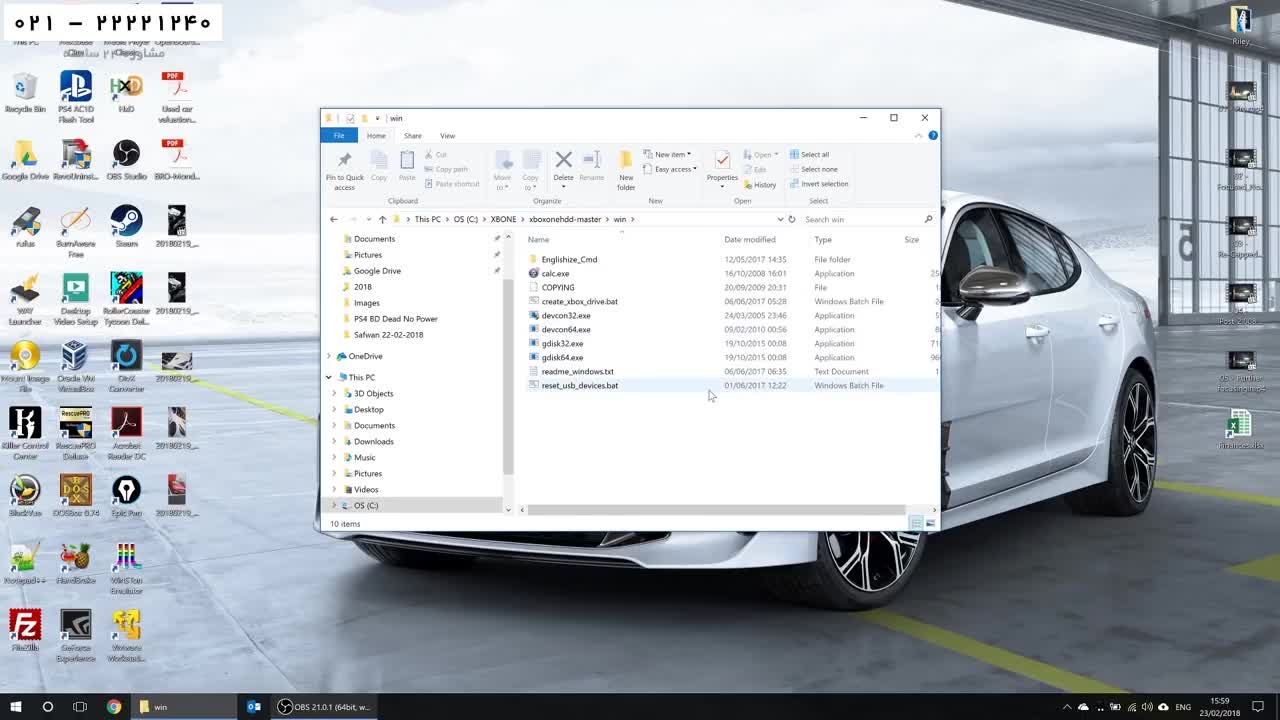Click Invert selection in the ribbon

818,184
